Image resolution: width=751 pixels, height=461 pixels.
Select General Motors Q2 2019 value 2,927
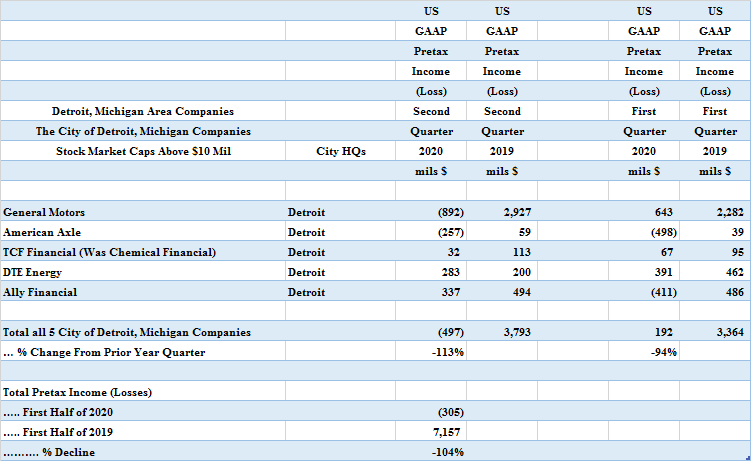click(517, 212)
